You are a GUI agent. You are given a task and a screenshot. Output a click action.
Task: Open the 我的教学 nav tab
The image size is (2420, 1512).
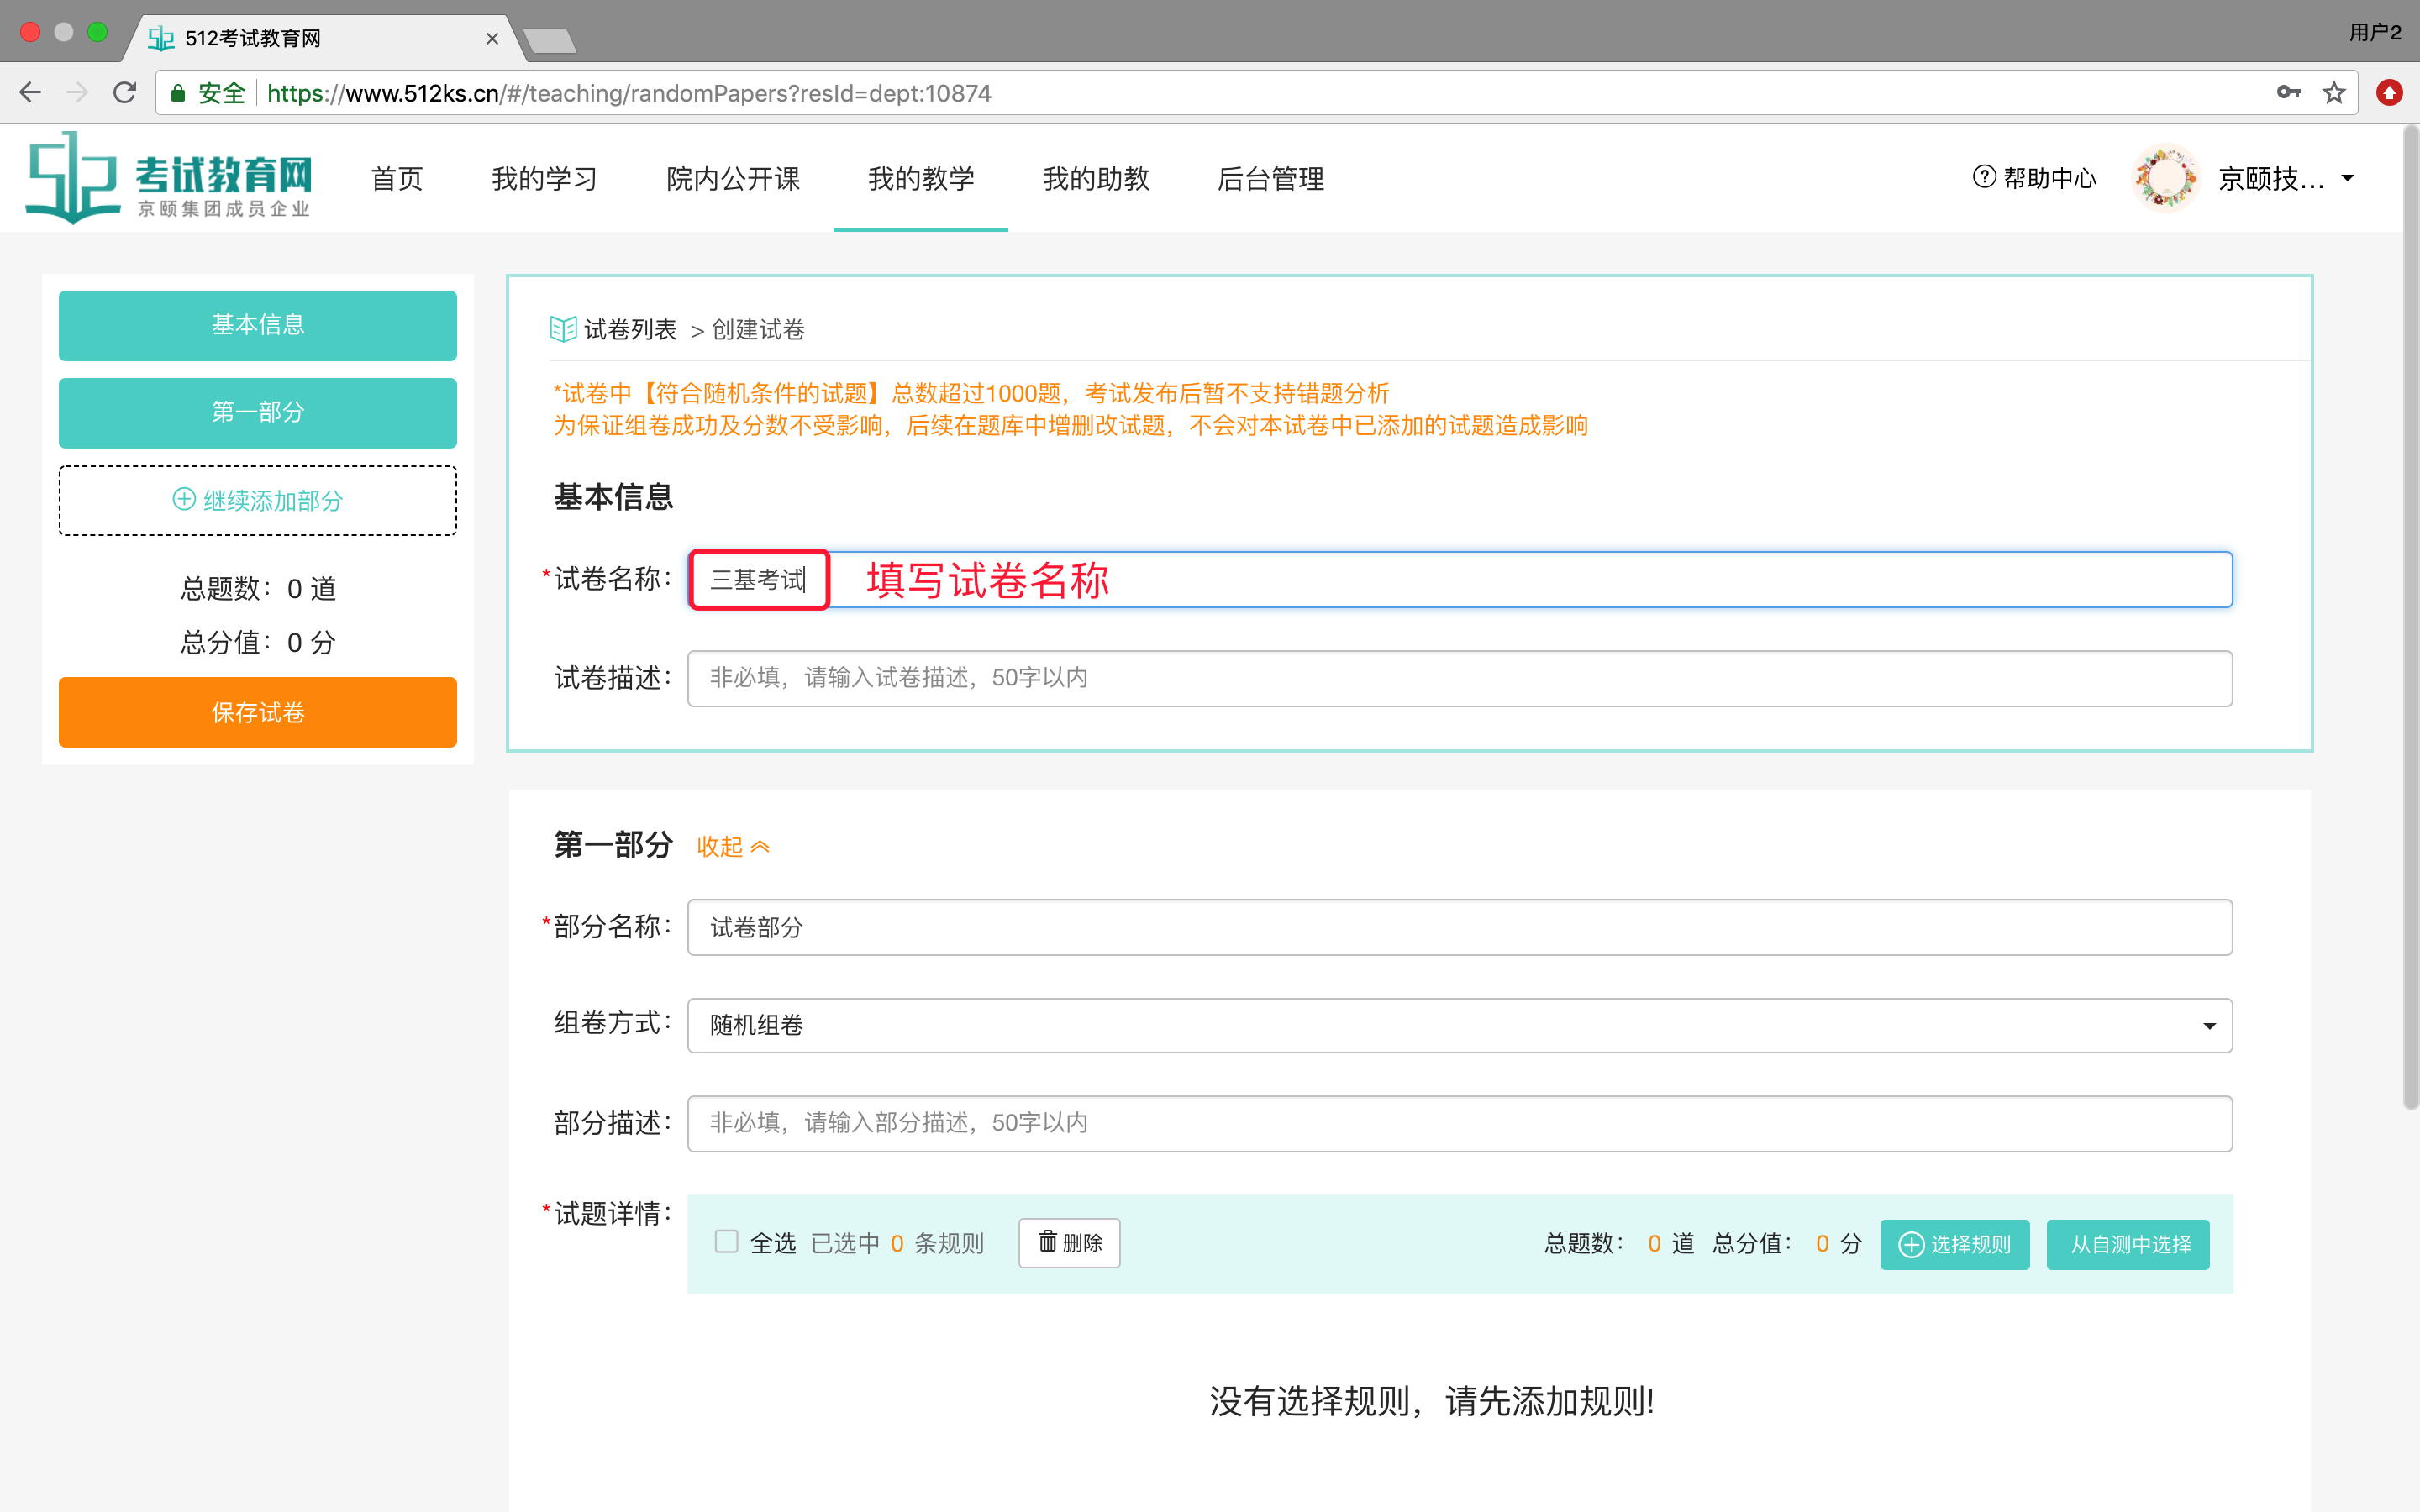920,179
